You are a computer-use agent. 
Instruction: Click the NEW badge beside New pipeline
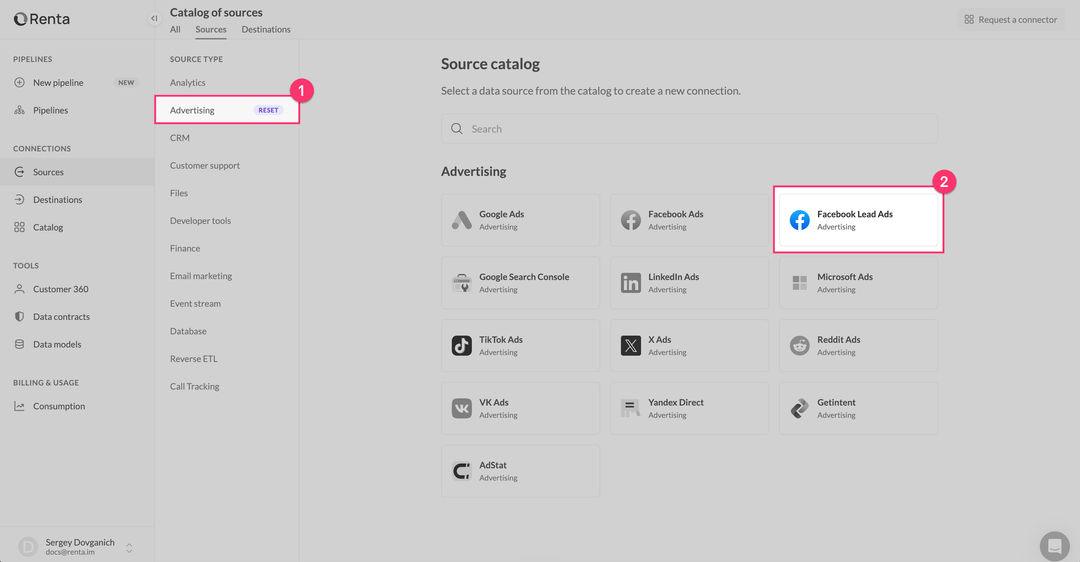pos(126,83)
